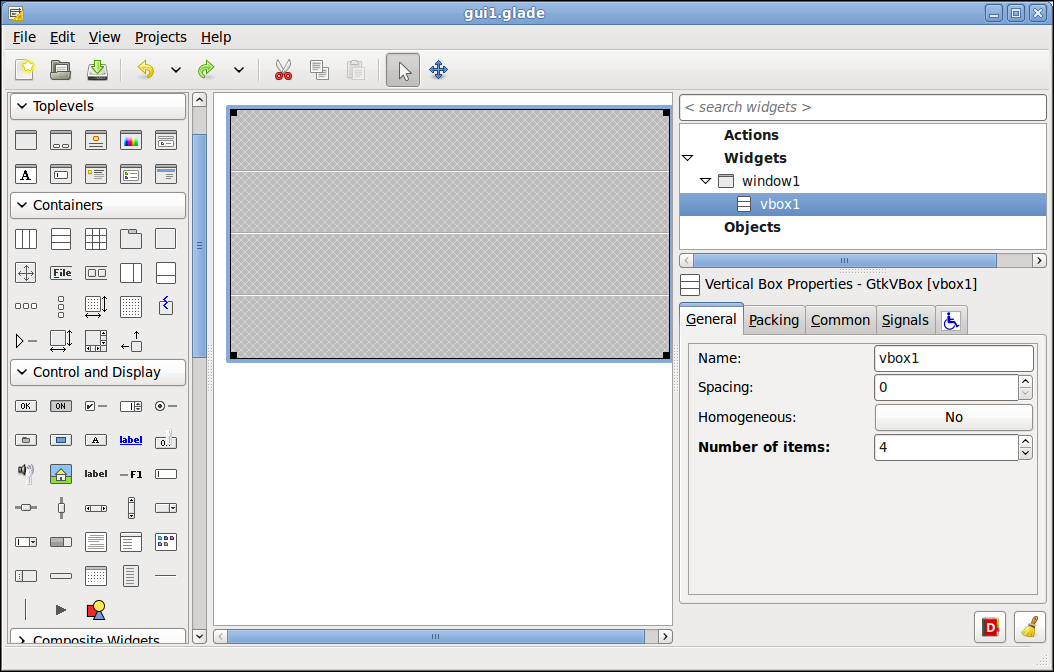This screenshot has height=672, width=1054.
Task: Collapse the window1 tree node
Action: pos(705,181)
